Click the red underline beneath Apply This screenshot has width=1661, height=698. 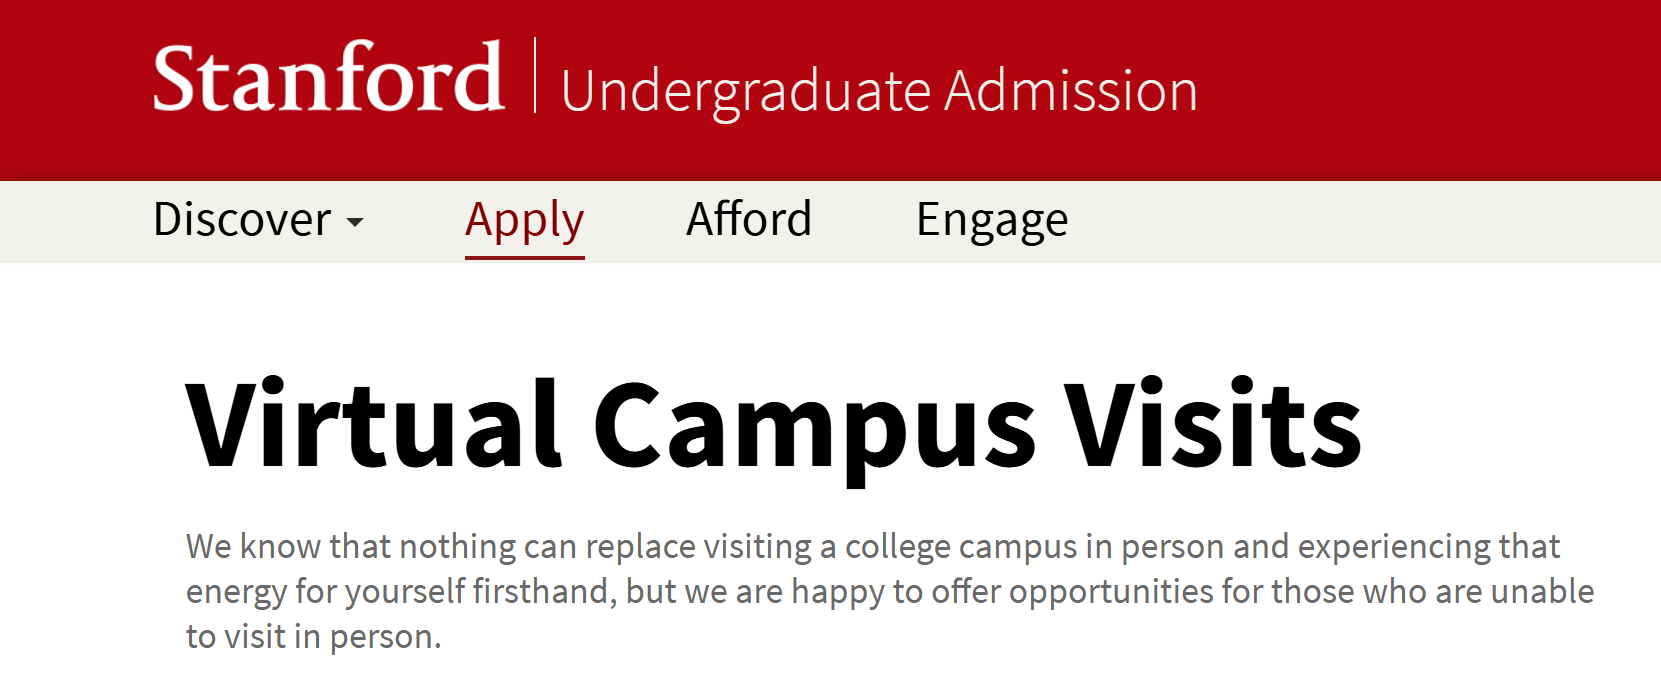coord(524,257)
